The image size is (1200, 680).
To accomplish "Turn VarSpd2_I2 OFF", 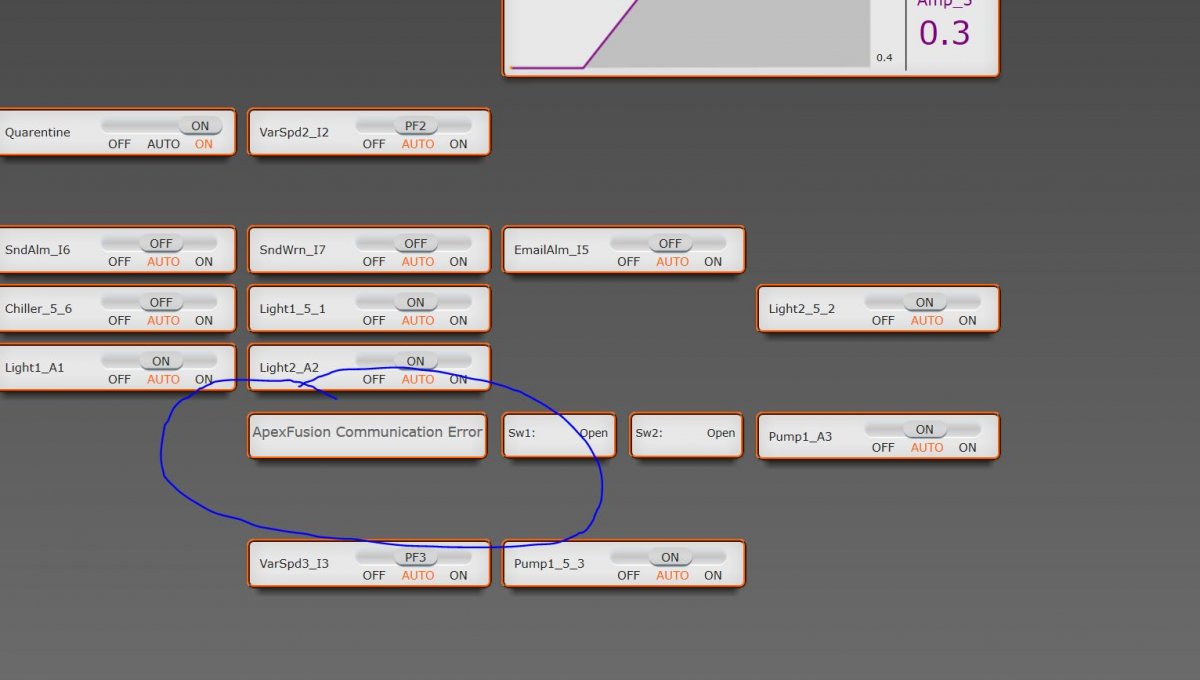I will pyautogui.click(x=374, y=144).
